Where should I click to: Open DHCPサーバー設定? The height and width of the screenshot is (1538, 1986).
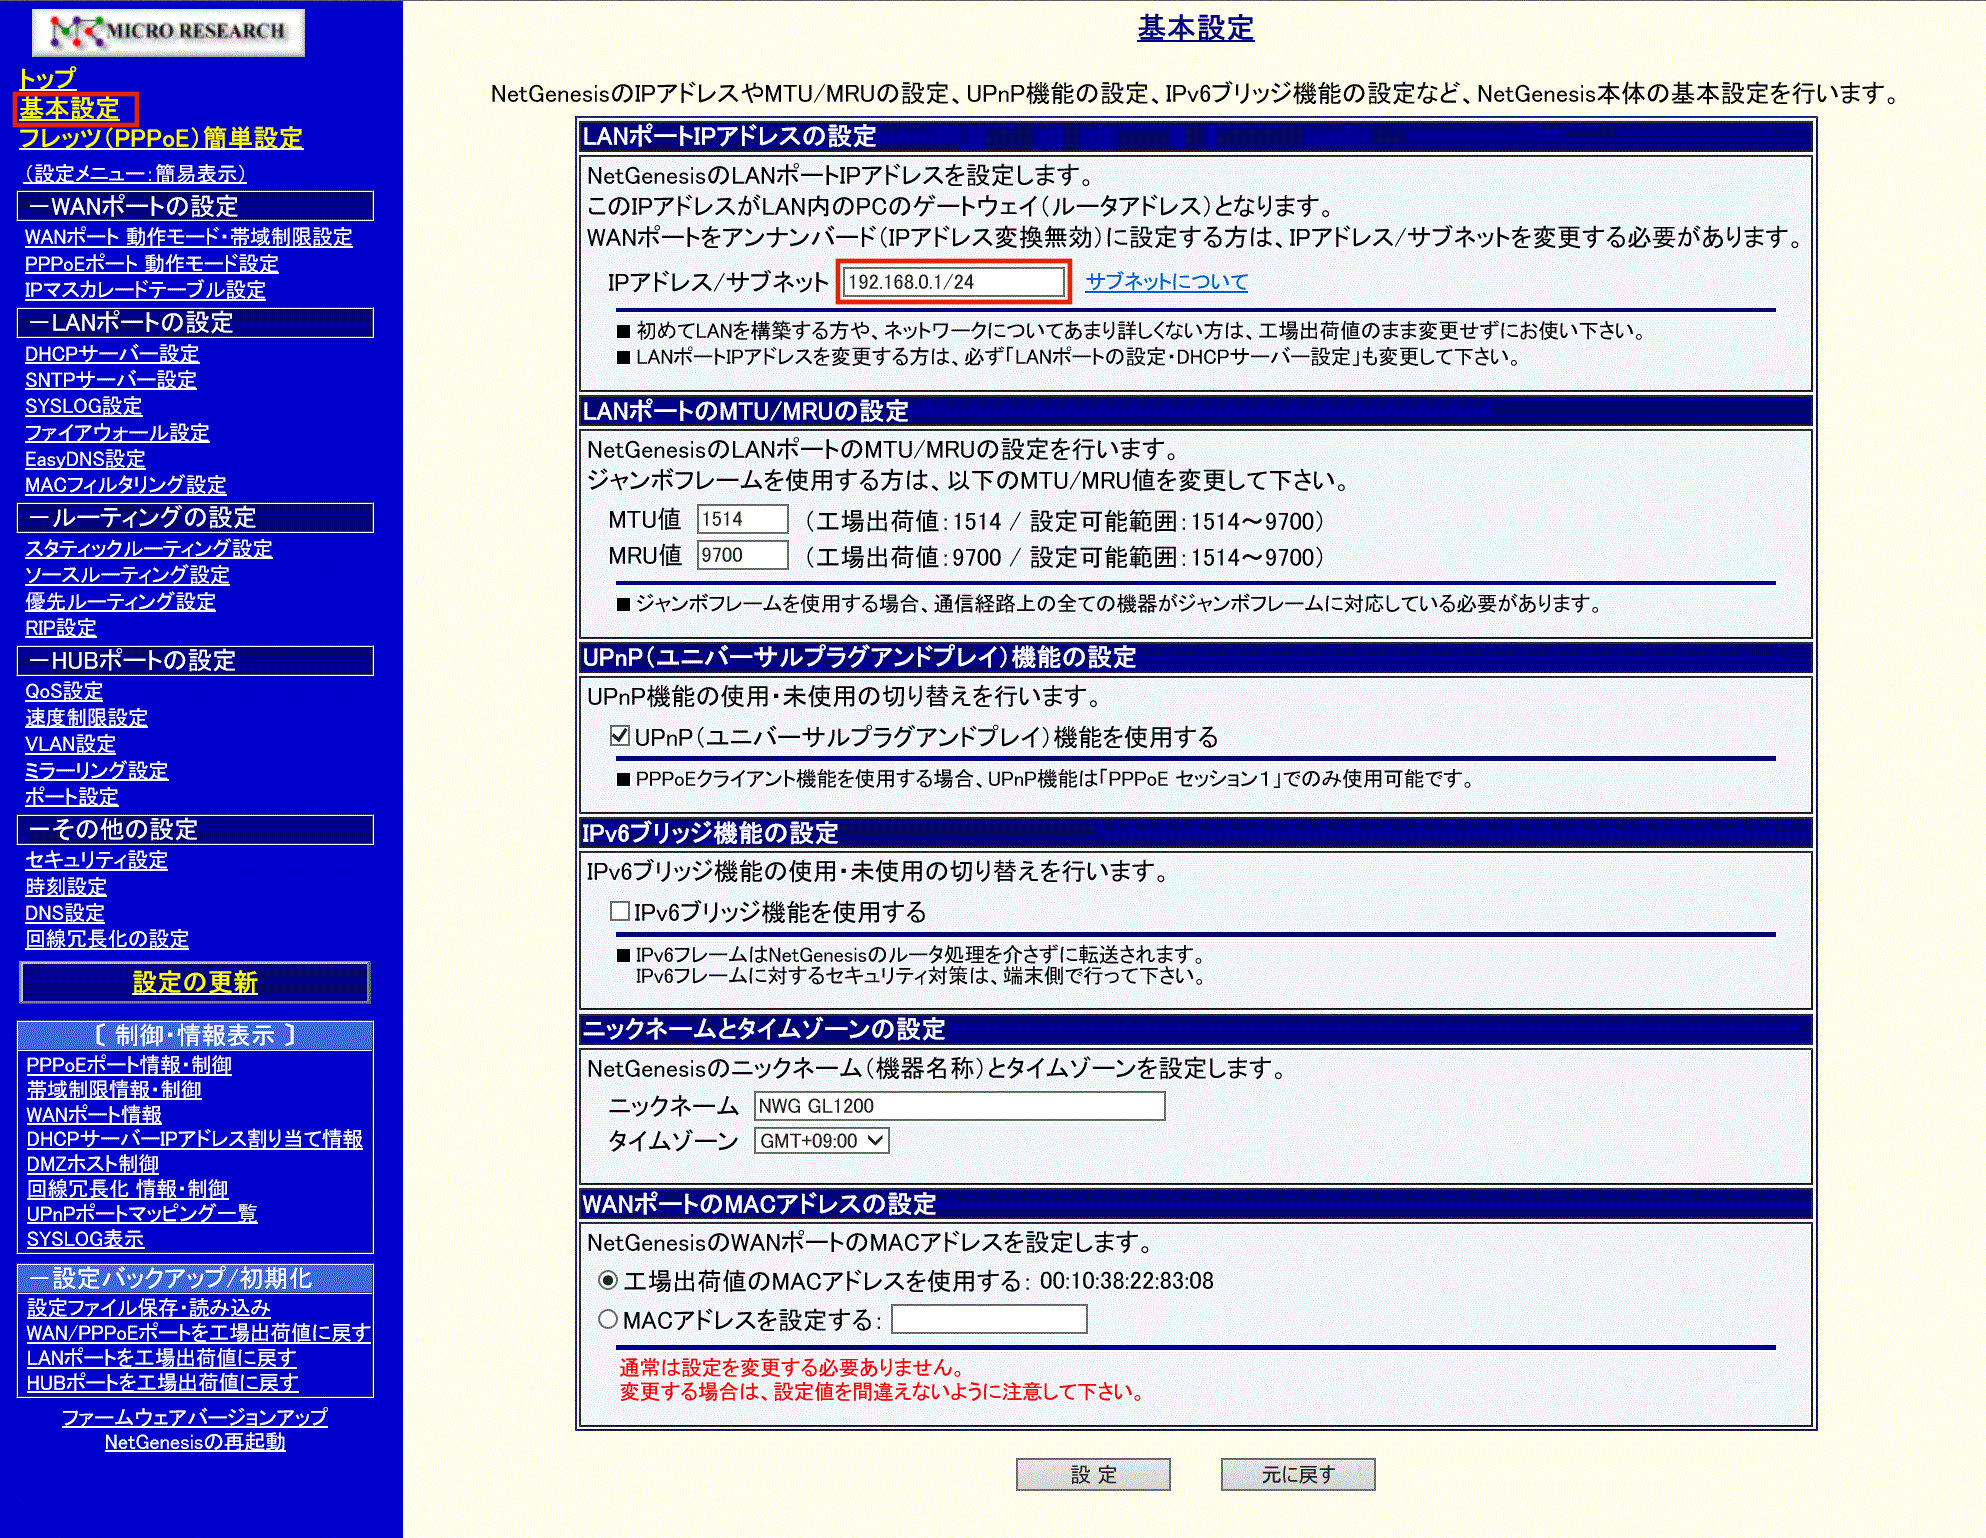(x=112, y=354)
